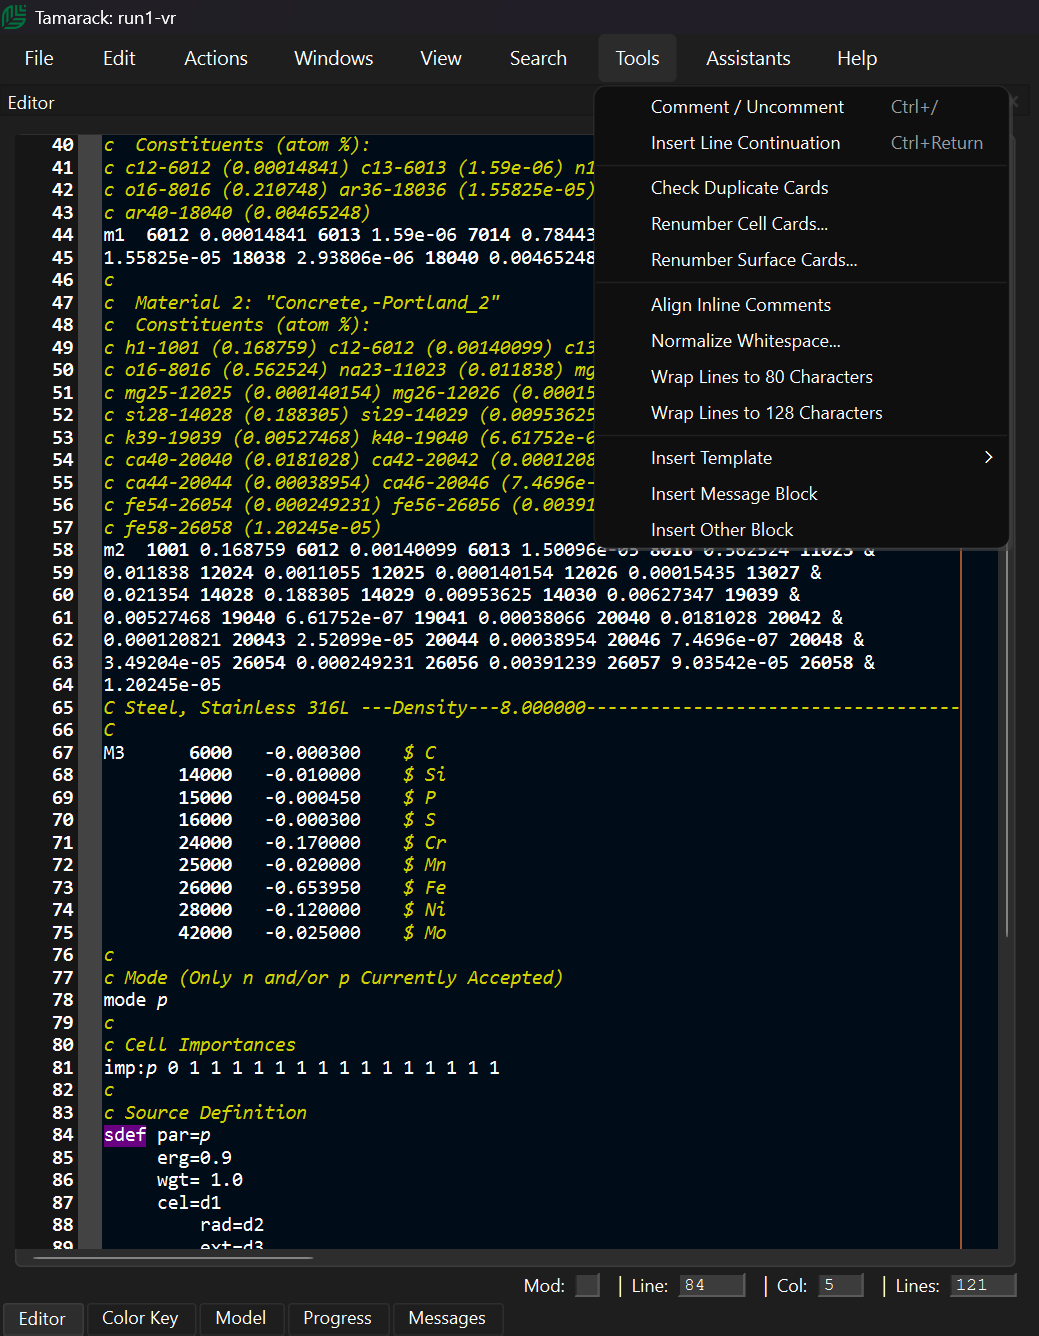Viewport: 1039px width, 1336px height.
Task: Click line number 84 in gutter
Action: [62, 1135]
